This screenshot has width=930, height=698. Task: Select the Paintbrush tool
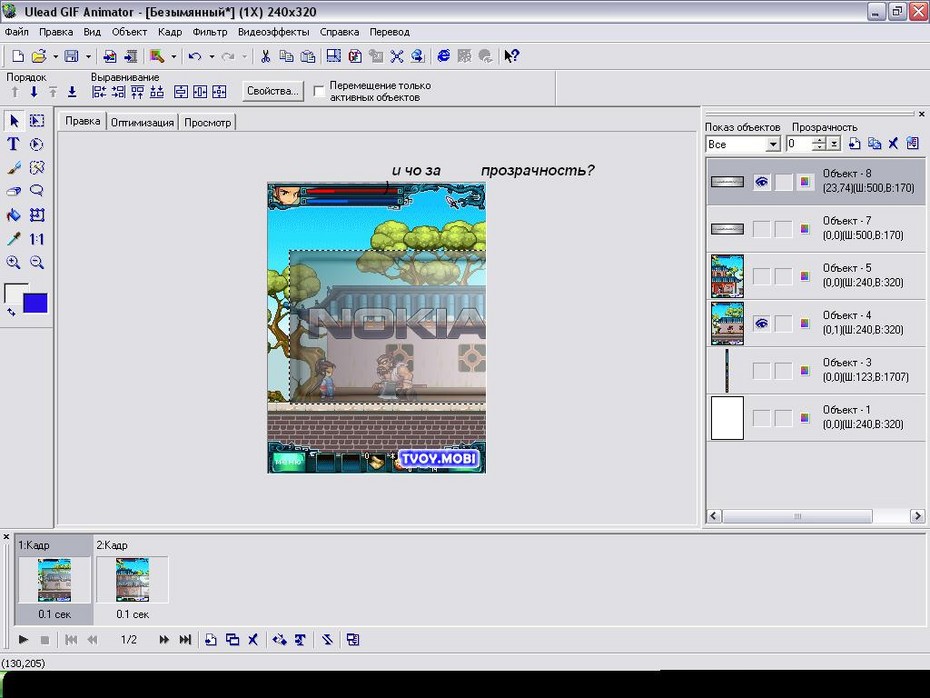point(14,168)
